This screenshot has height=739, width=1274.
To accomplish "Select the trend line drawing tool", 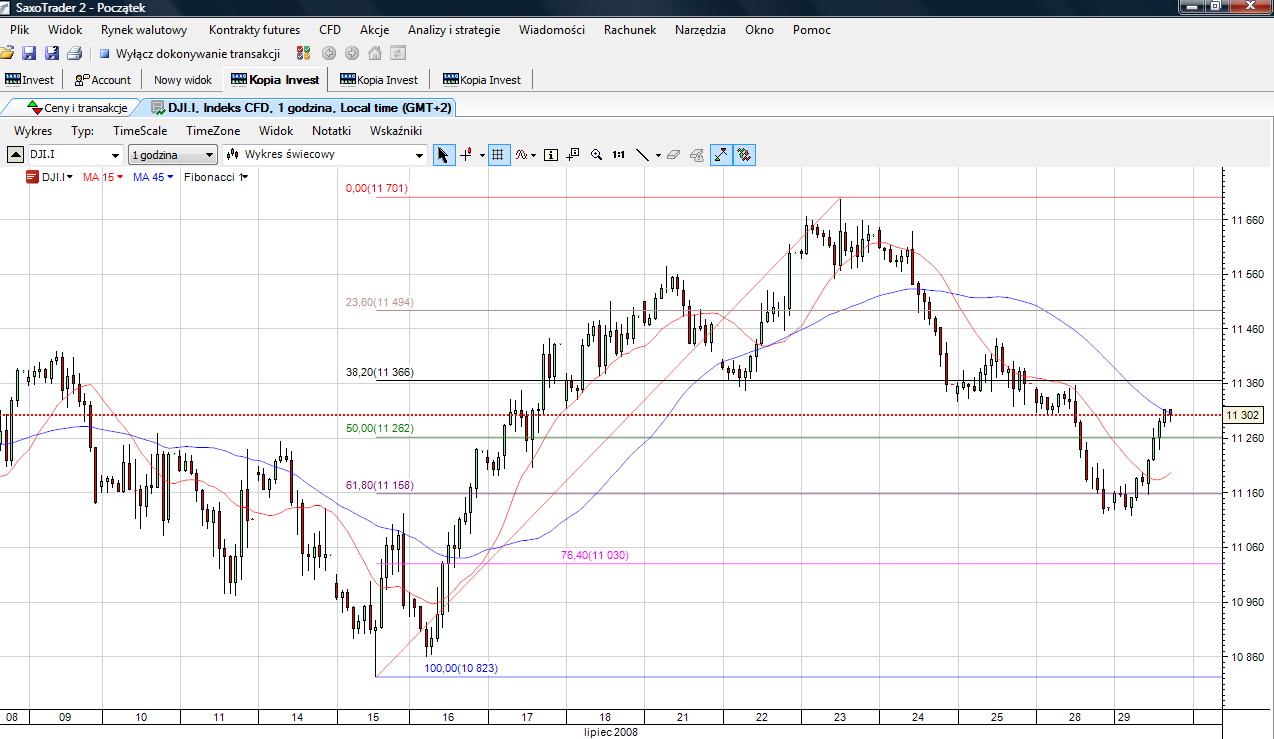I will pos(643,155).
